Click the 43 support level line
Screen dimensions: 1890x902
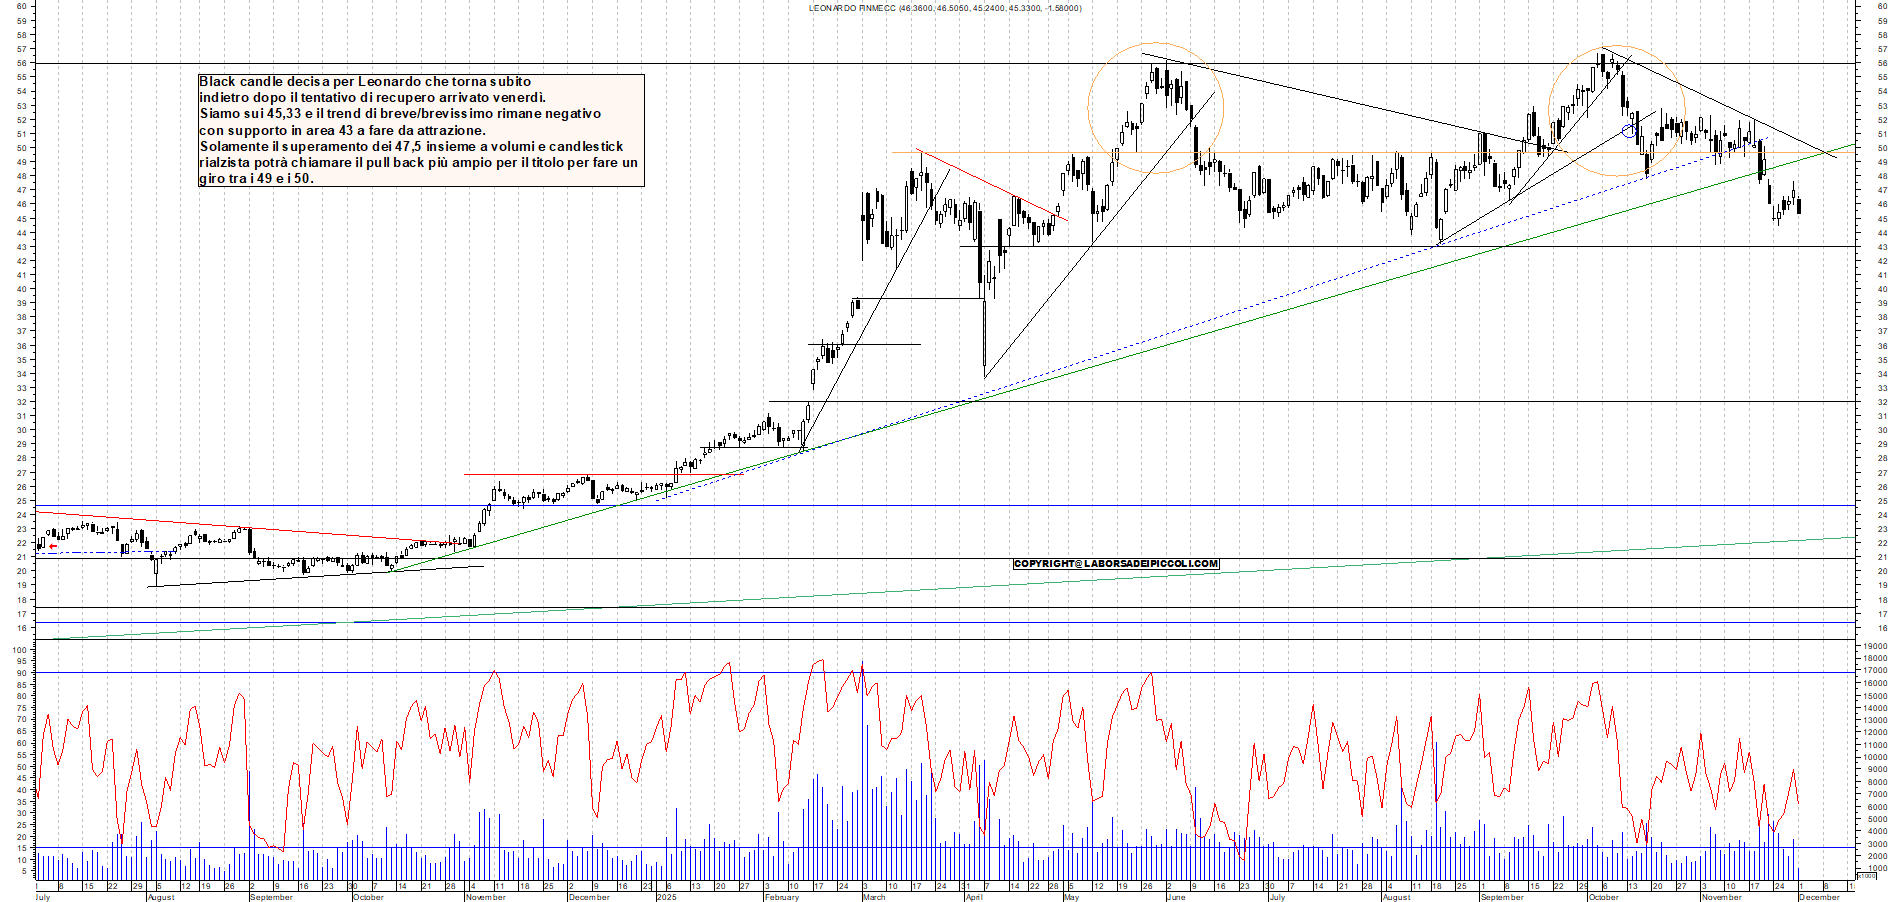coord(1300,246)
